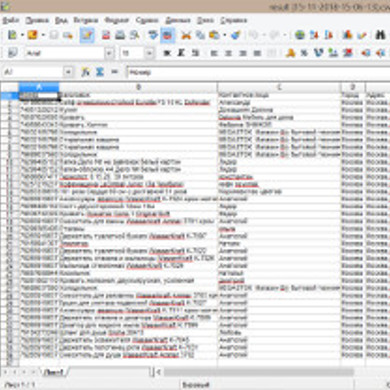Open the Open-file recent documents arrow

click(x=42, y=35)
